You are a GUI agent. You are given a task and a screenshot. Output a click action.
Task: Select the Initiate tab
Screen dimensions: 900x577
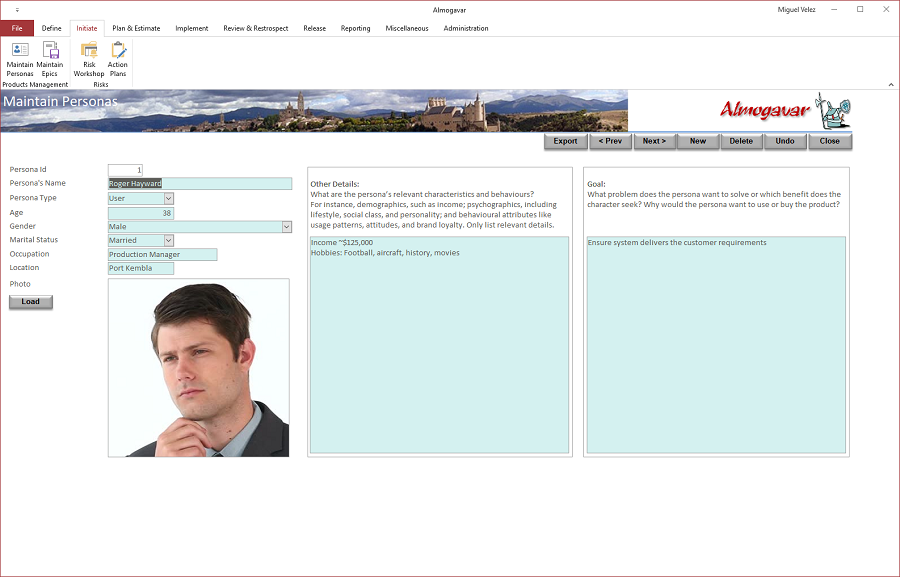click(87, 28)
